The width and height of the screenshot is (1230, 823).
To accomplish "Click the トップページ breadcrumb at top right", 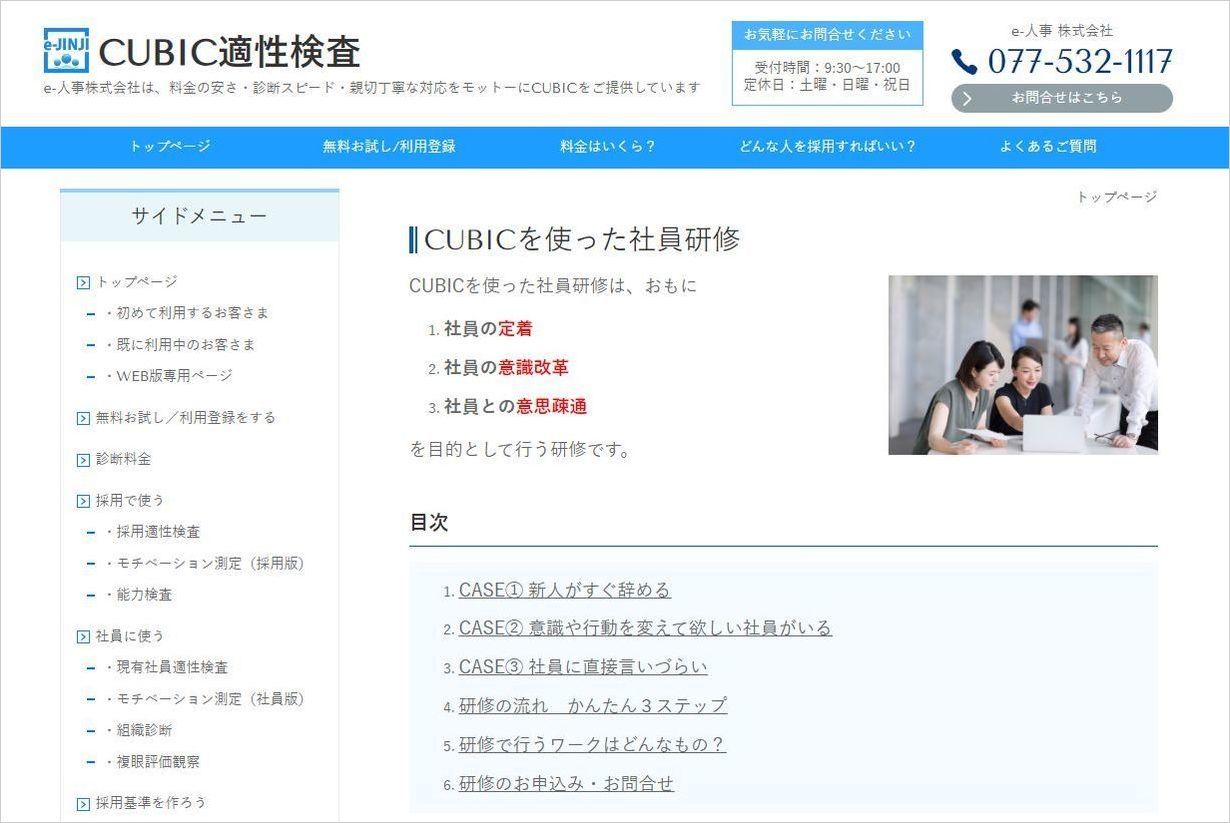I will [1116, 197].
